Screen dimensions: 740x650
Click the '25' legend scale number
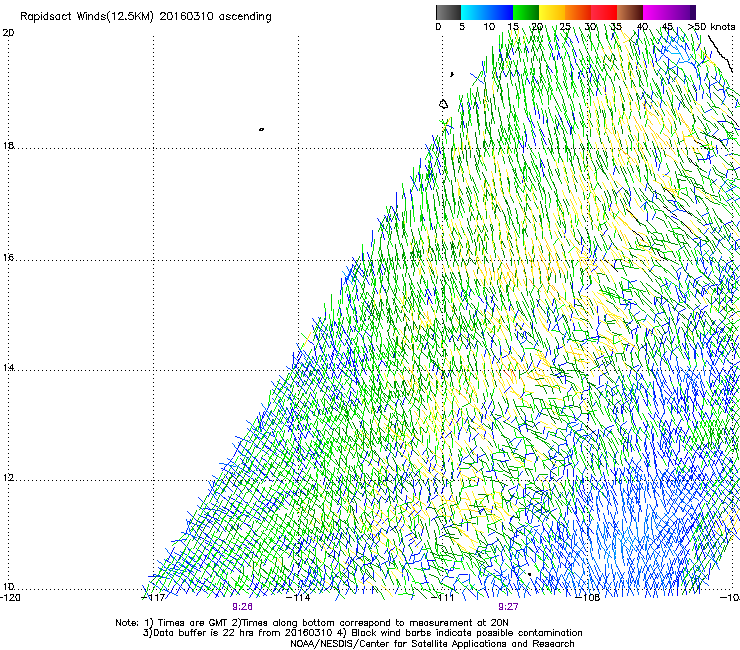tap(565, 27)
